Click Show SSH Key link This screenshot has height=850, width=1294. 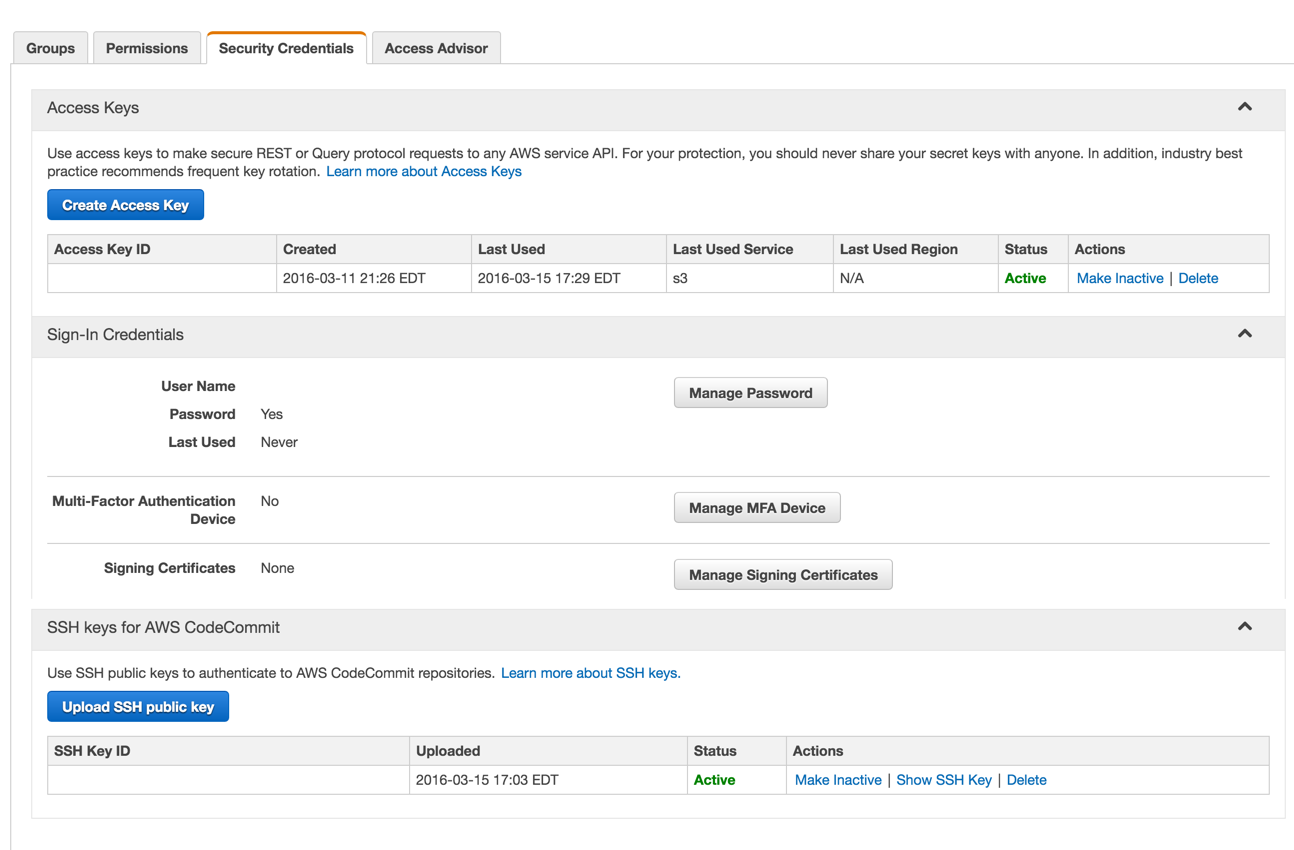pos(944,780)
